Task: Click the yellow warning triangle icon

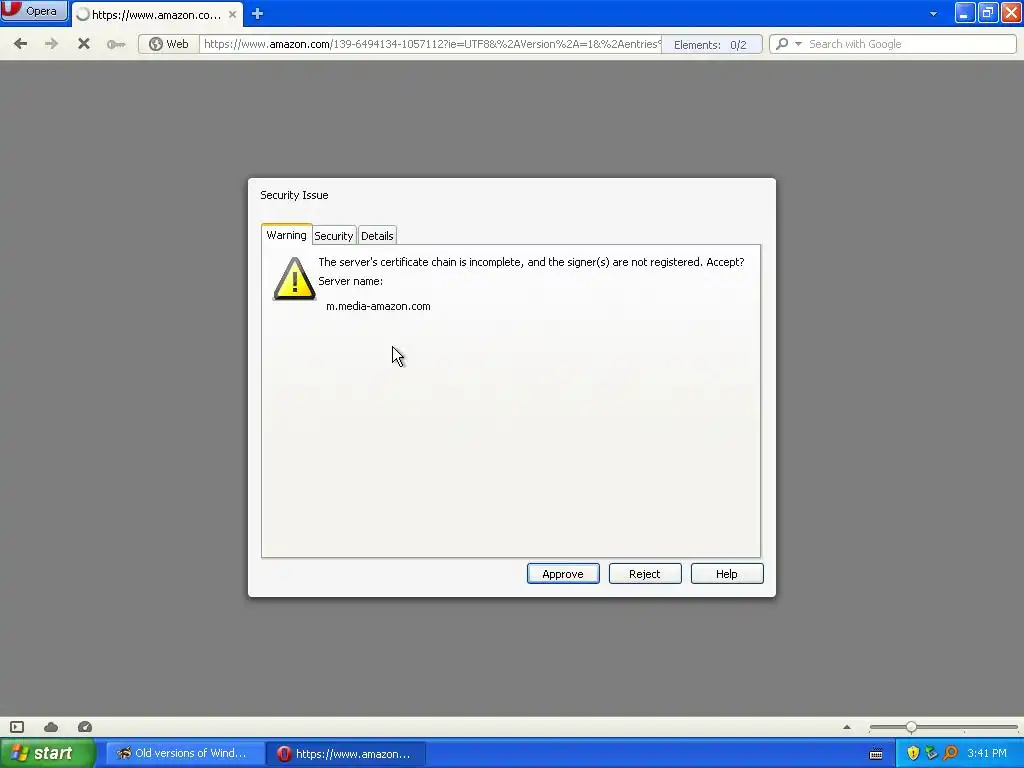Action: coord(294,279)
